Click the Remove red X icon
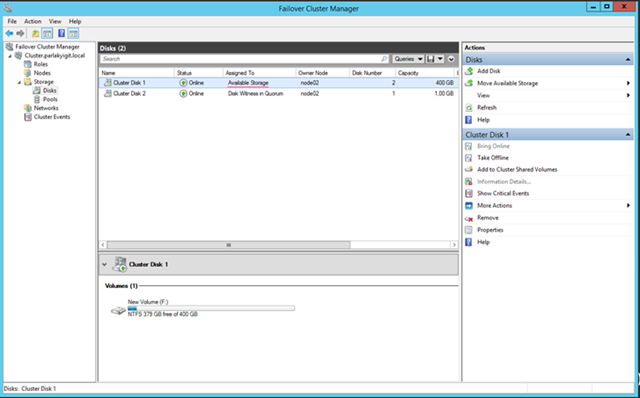 (469, 218)
